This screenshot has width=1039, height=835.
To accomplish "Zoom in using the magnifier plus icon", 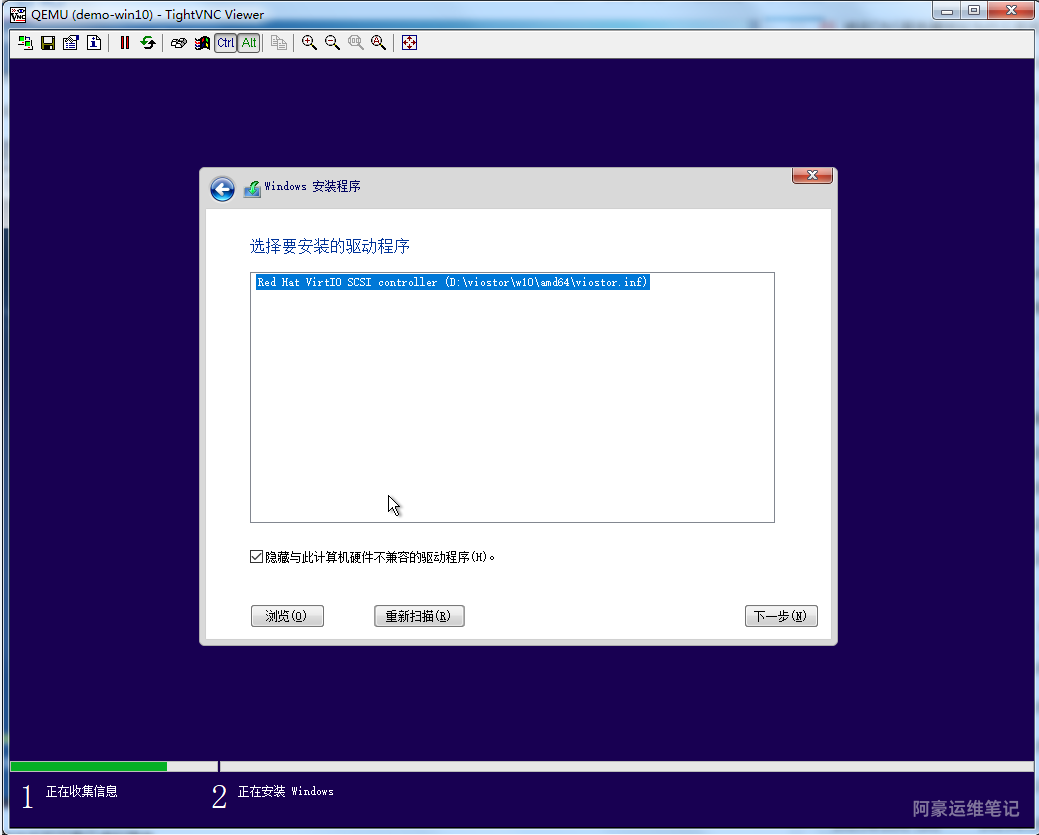I will (309, 43).
